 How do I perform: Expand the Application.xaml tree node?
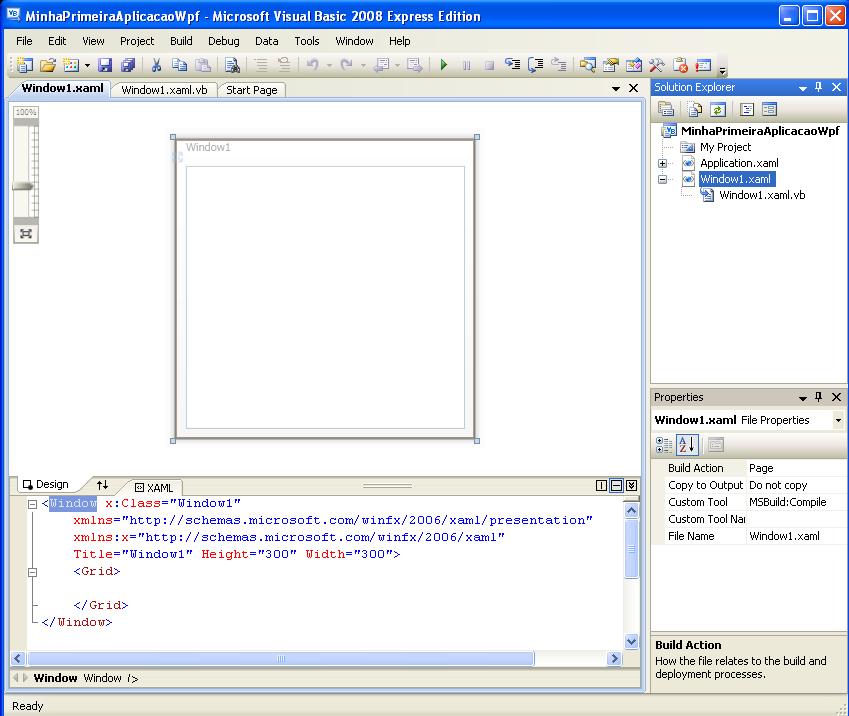[x=662, y=163]
